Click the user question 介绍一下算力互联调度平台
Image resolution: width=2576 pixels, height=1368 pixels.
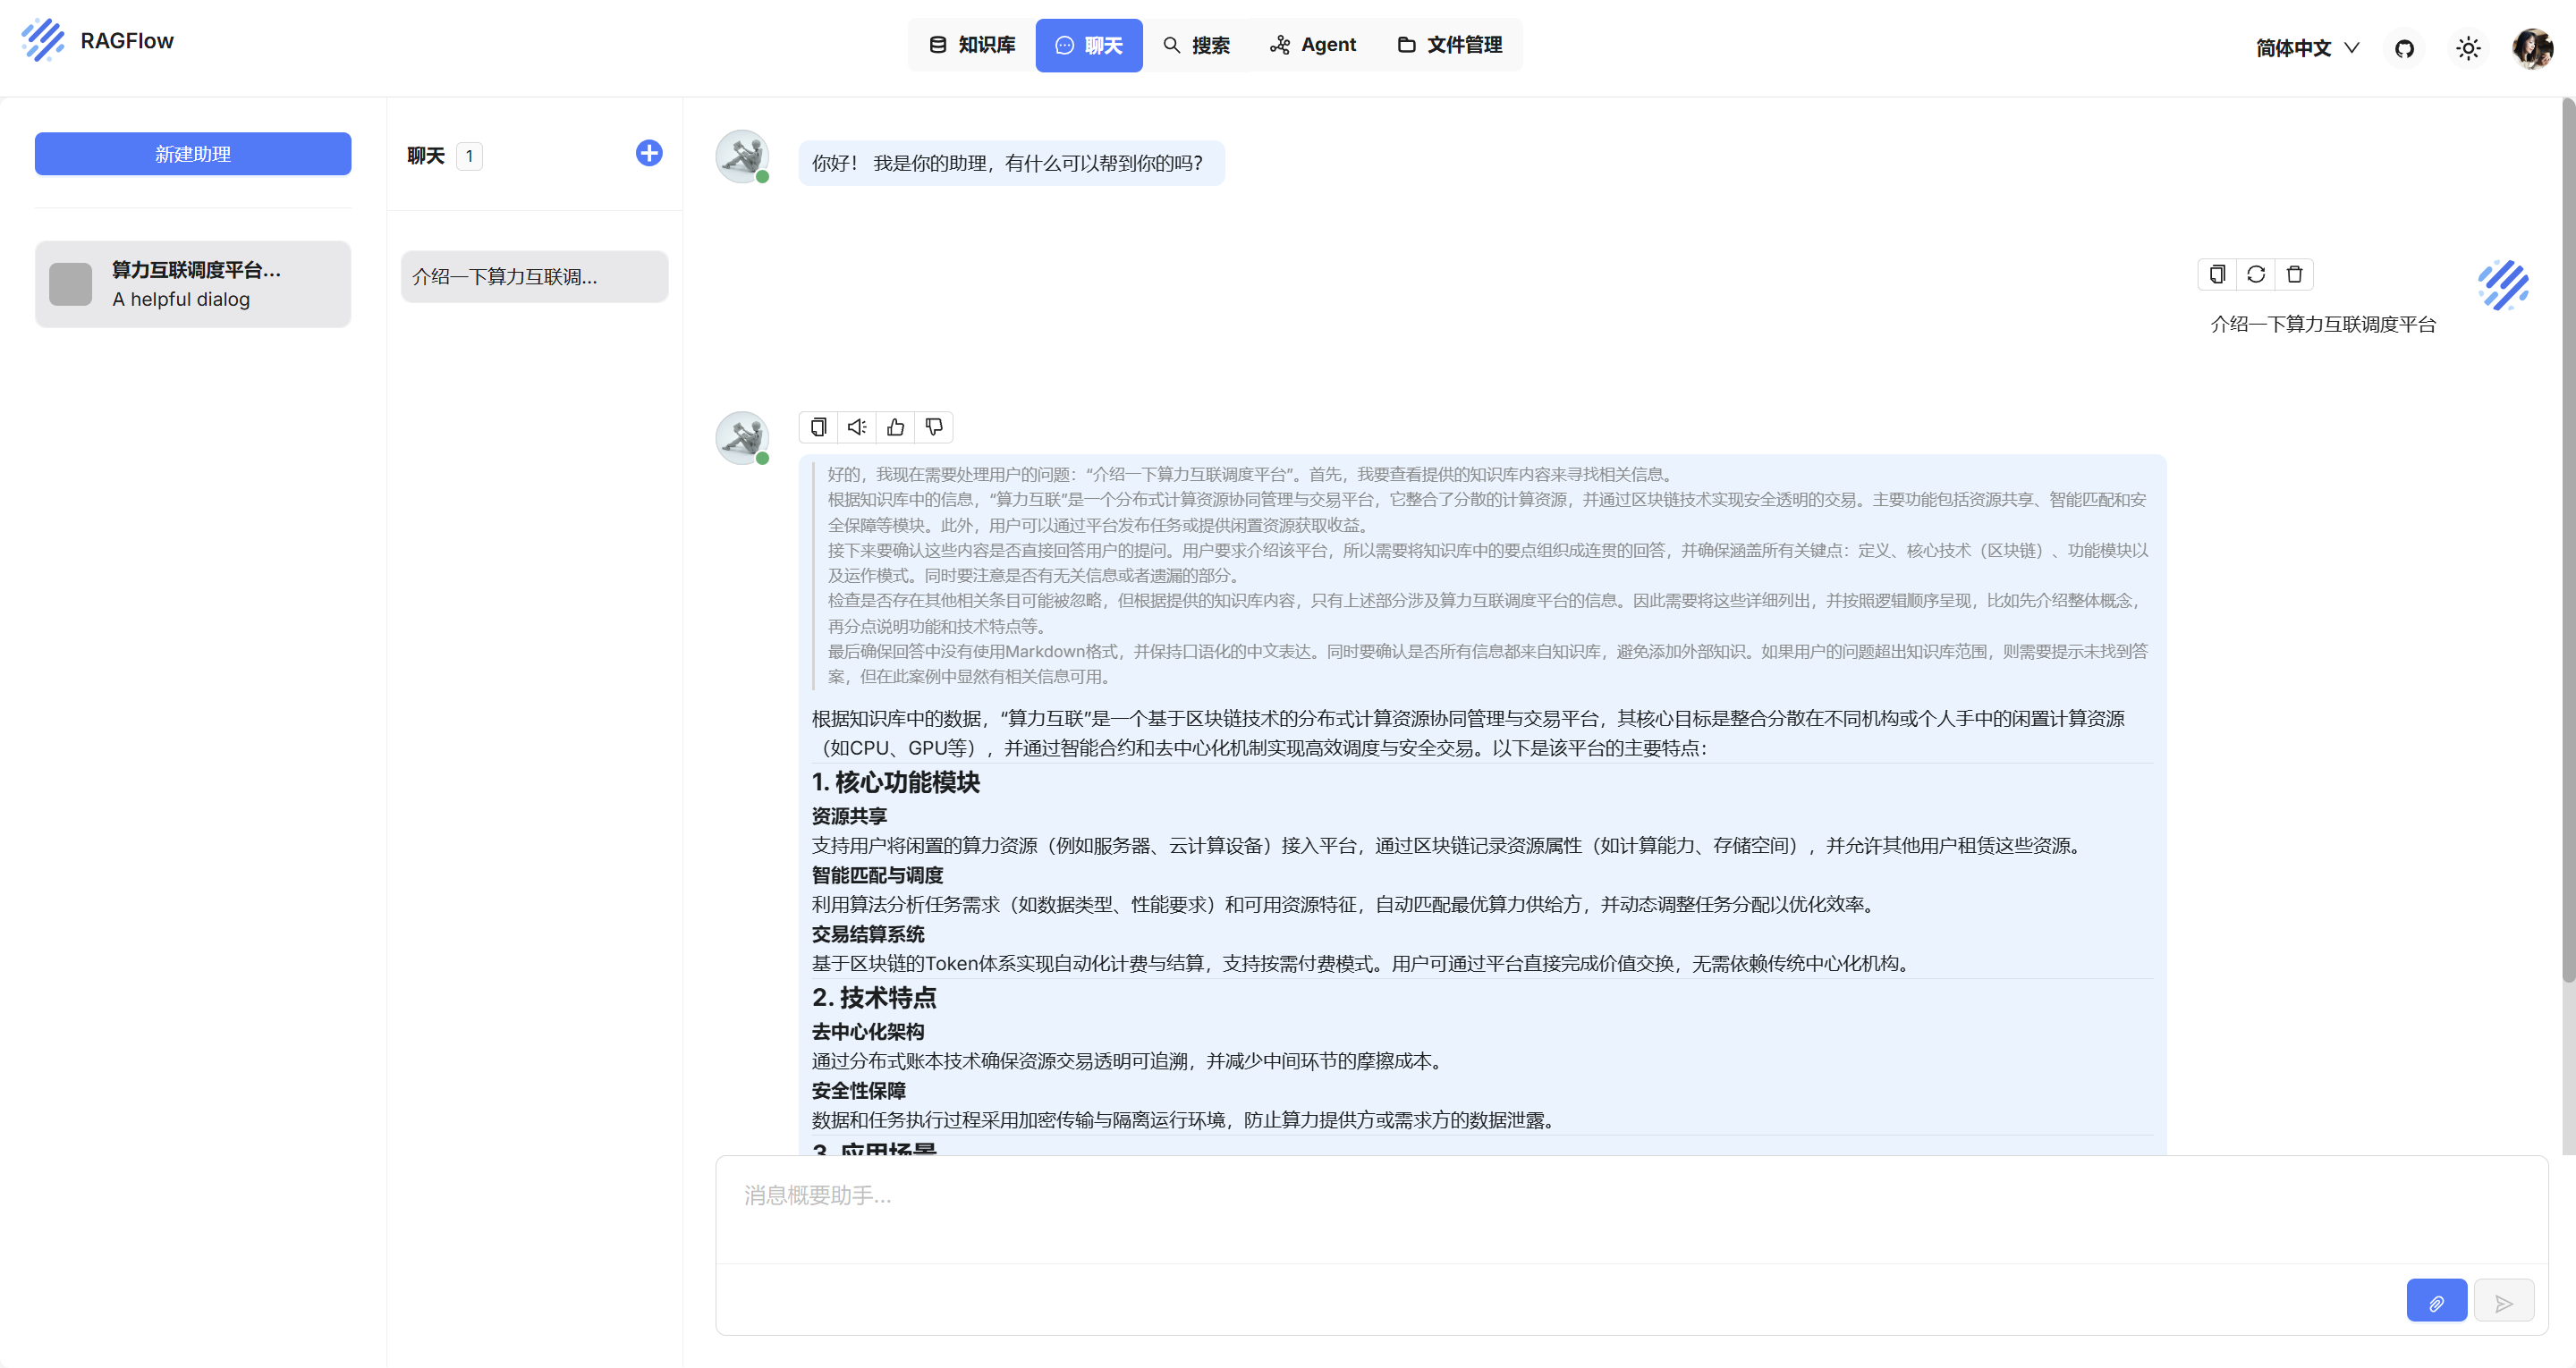point(2323,324)
